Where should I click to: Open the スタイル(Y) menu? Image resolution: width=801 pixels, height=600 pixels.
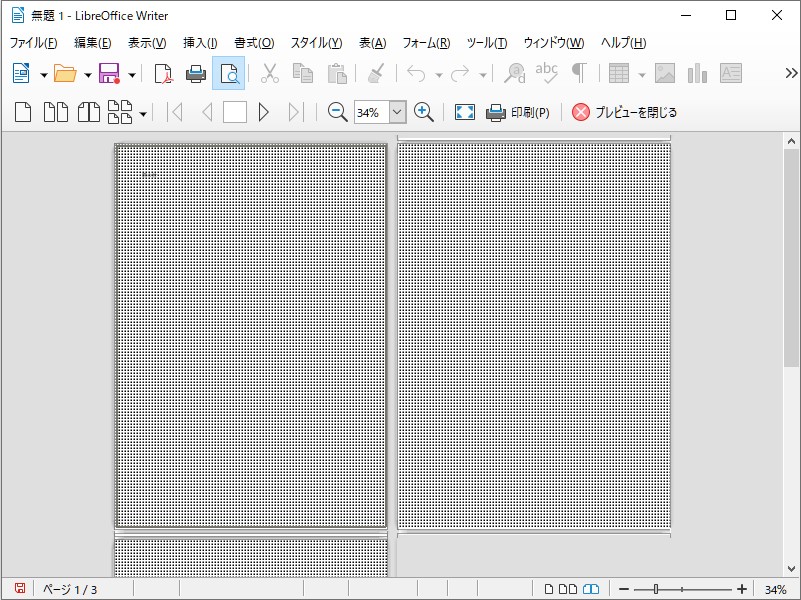click(x=317, y=43)
